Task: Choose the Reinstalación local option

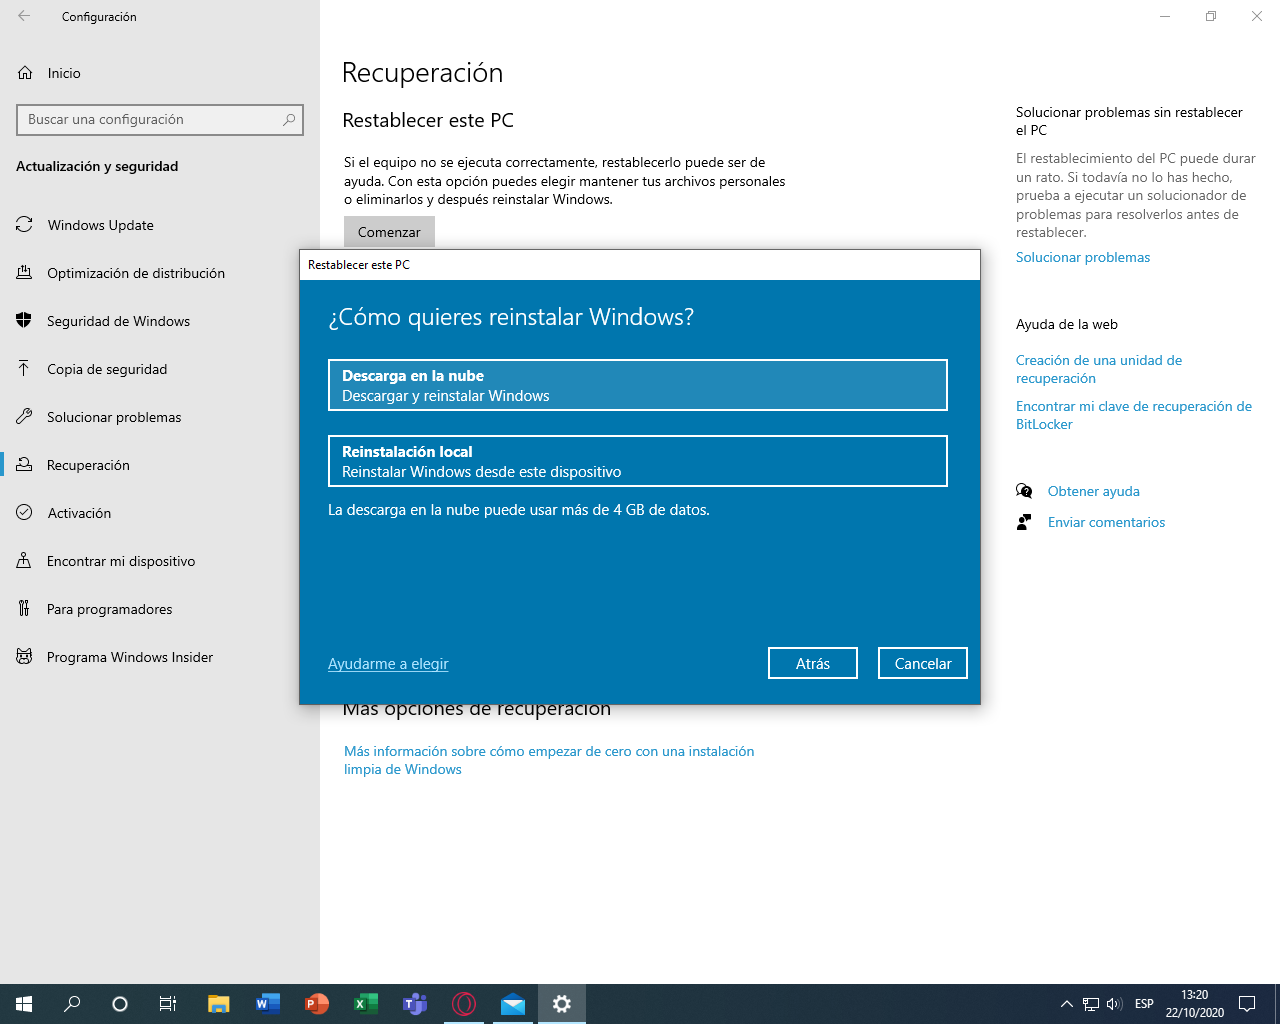Action: pyautogui.click(x=637, y=461)
